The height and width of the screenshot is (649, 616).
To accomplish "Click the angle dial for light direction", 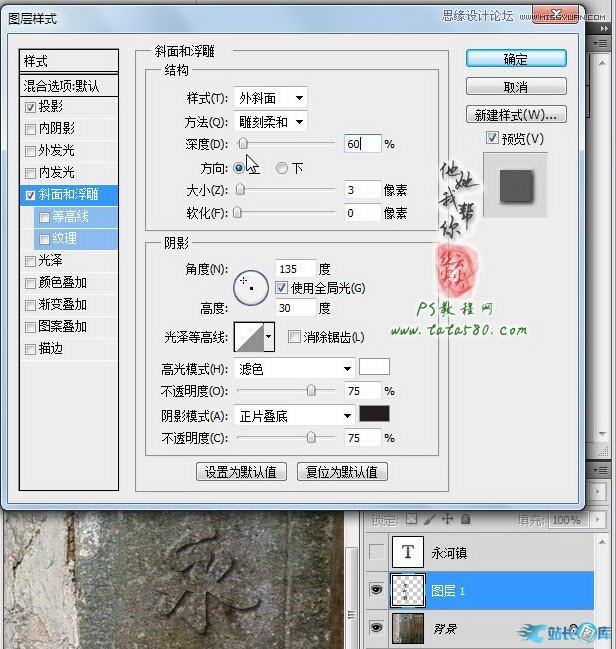I will click(x=251, y=288).
